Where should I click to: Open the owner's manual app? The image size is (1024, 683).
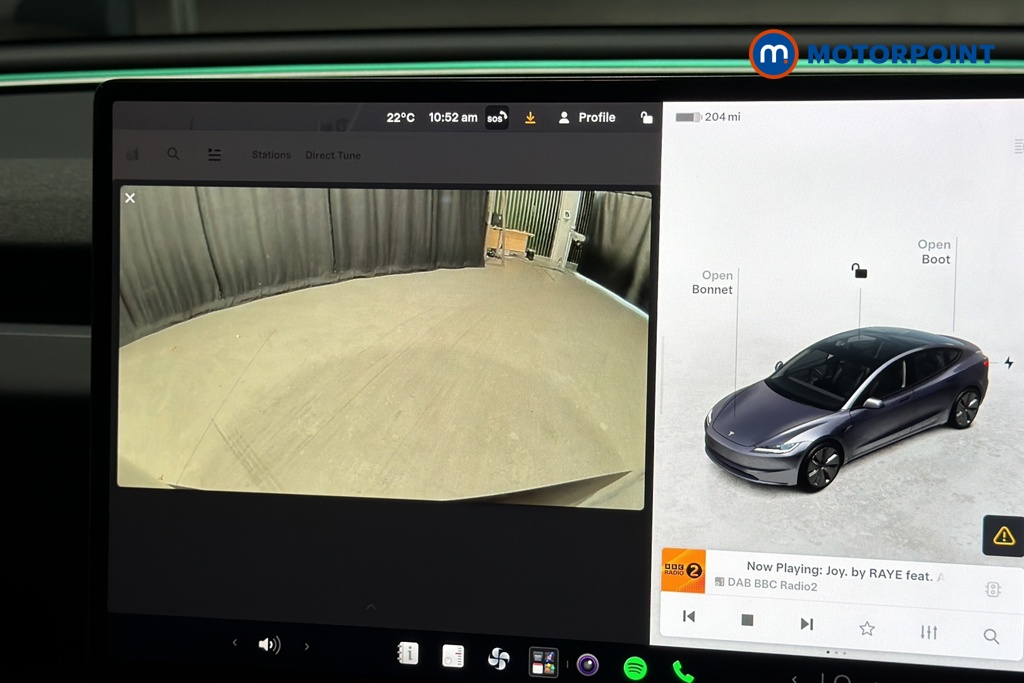(x=408, y=653)
